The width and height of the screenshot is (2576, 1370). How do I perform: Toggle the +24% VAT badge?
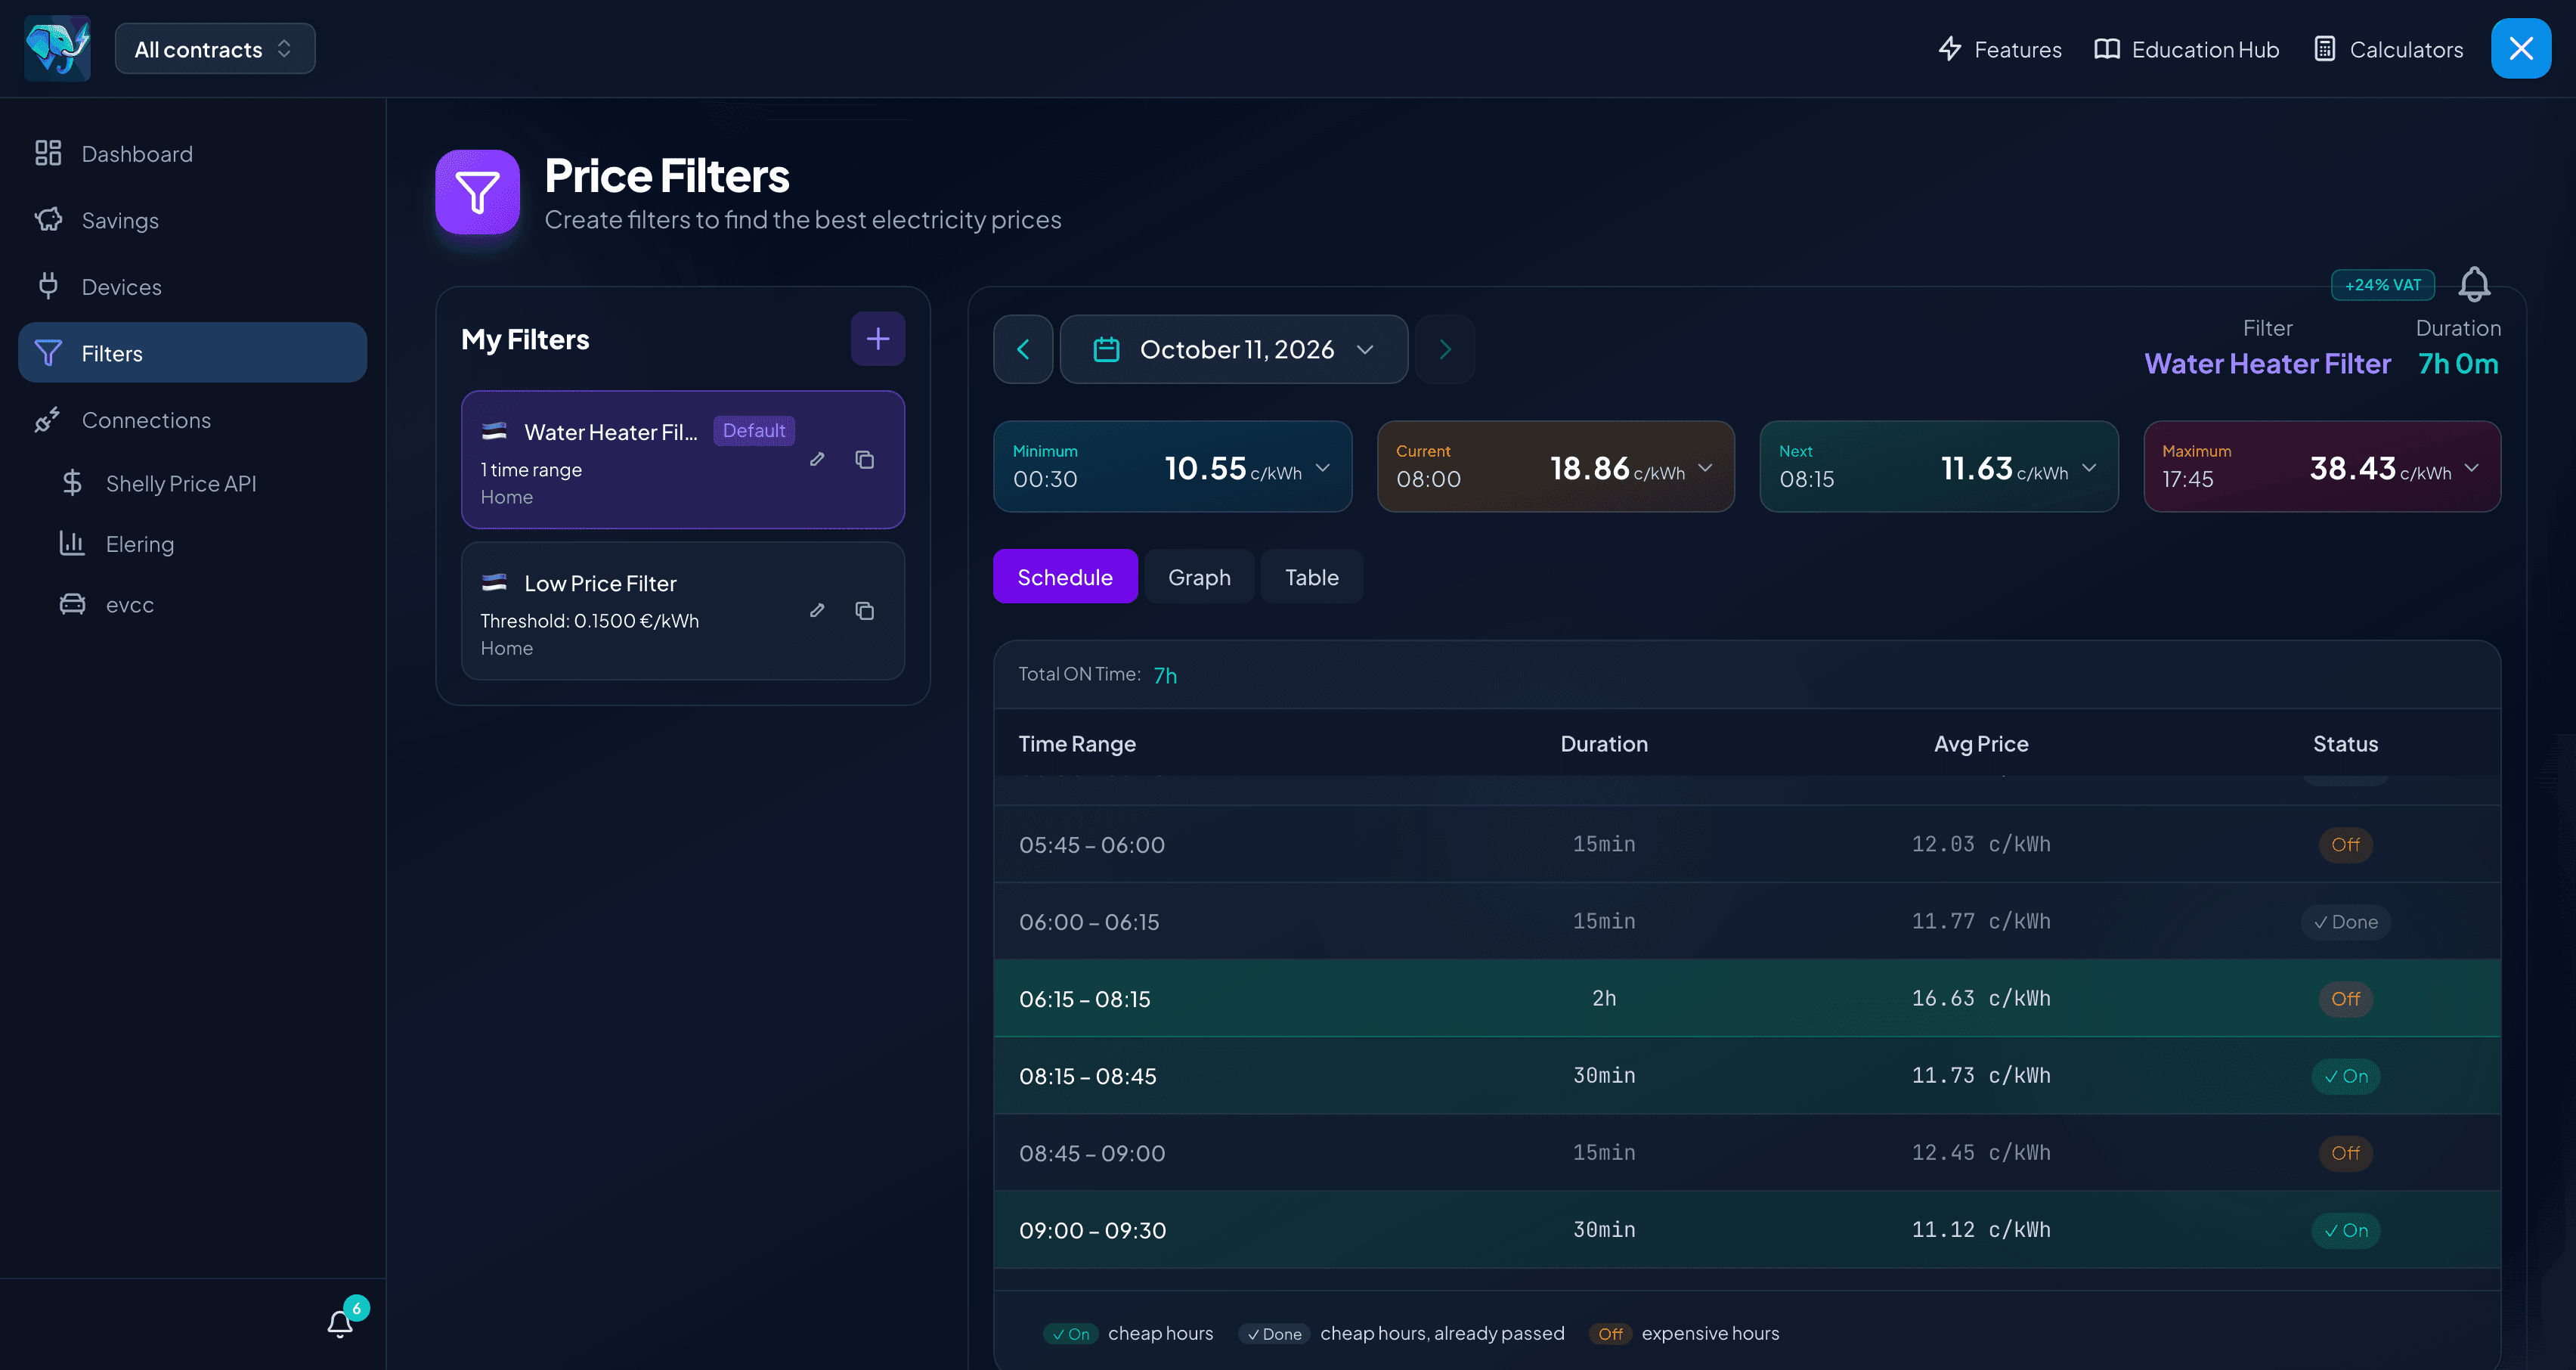click(x=2382, y=285)
